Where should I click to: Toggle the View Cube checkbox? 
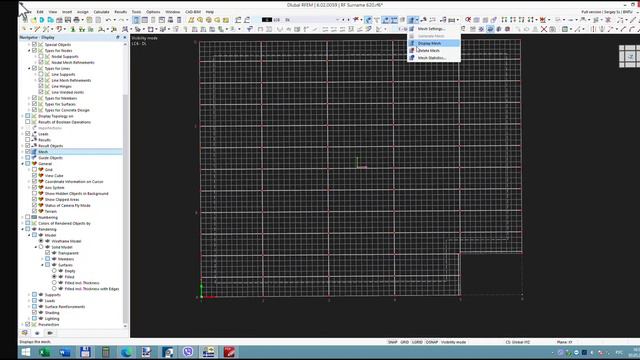(x=34, y=176)
